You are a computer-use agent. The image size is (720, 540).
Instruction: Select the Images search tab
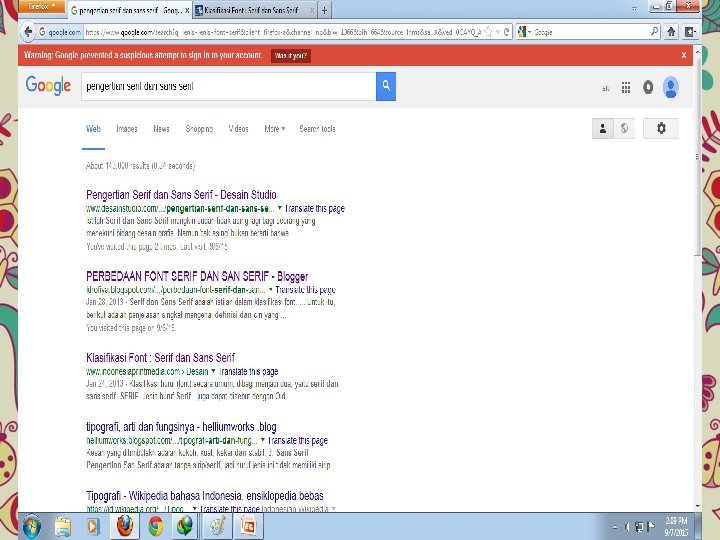point(127,129)
